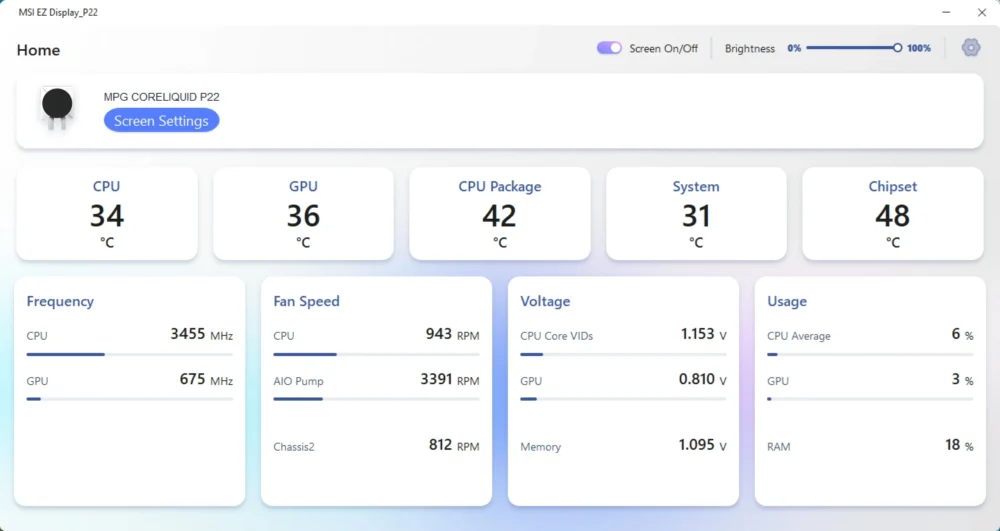Click the Chassis2 fan label
This screenshot has width=1000, height=531.
pos(294,447)
